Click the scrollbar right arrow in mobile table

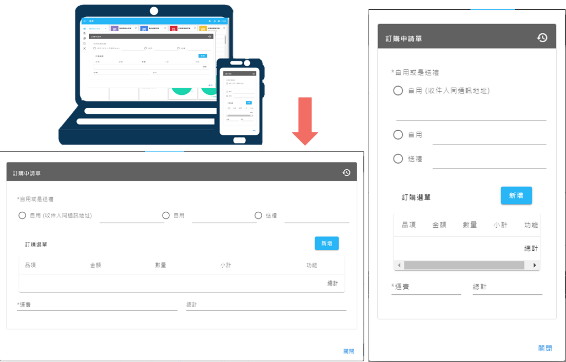tap(535, 265)
